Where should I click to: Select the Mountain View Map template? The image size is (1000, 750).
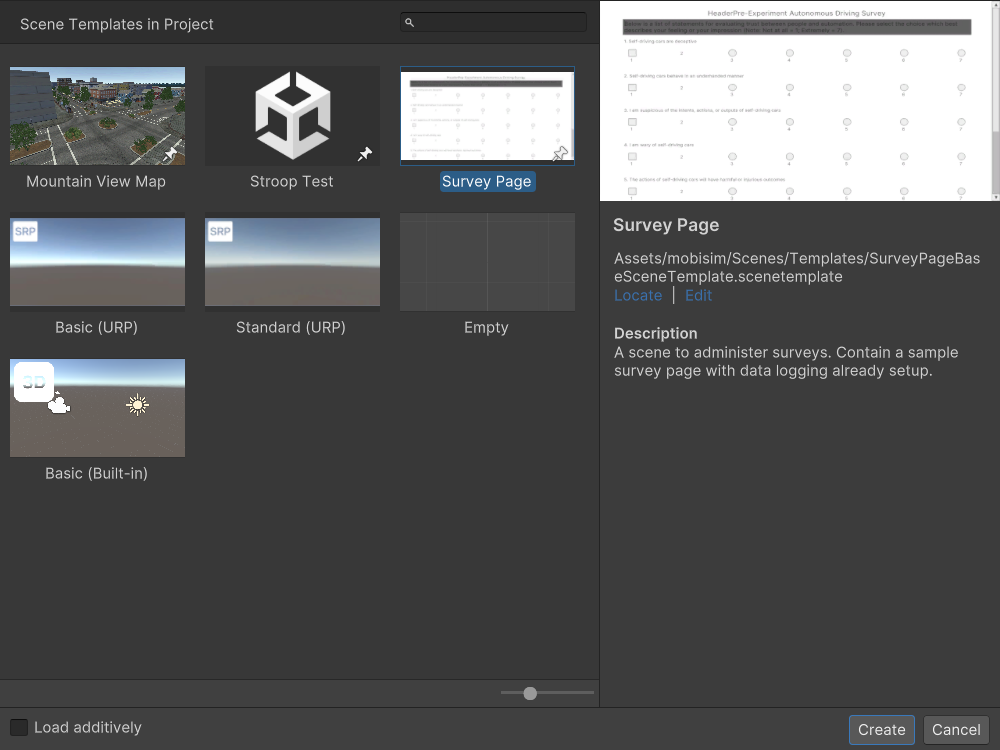[x=98, y=115]
